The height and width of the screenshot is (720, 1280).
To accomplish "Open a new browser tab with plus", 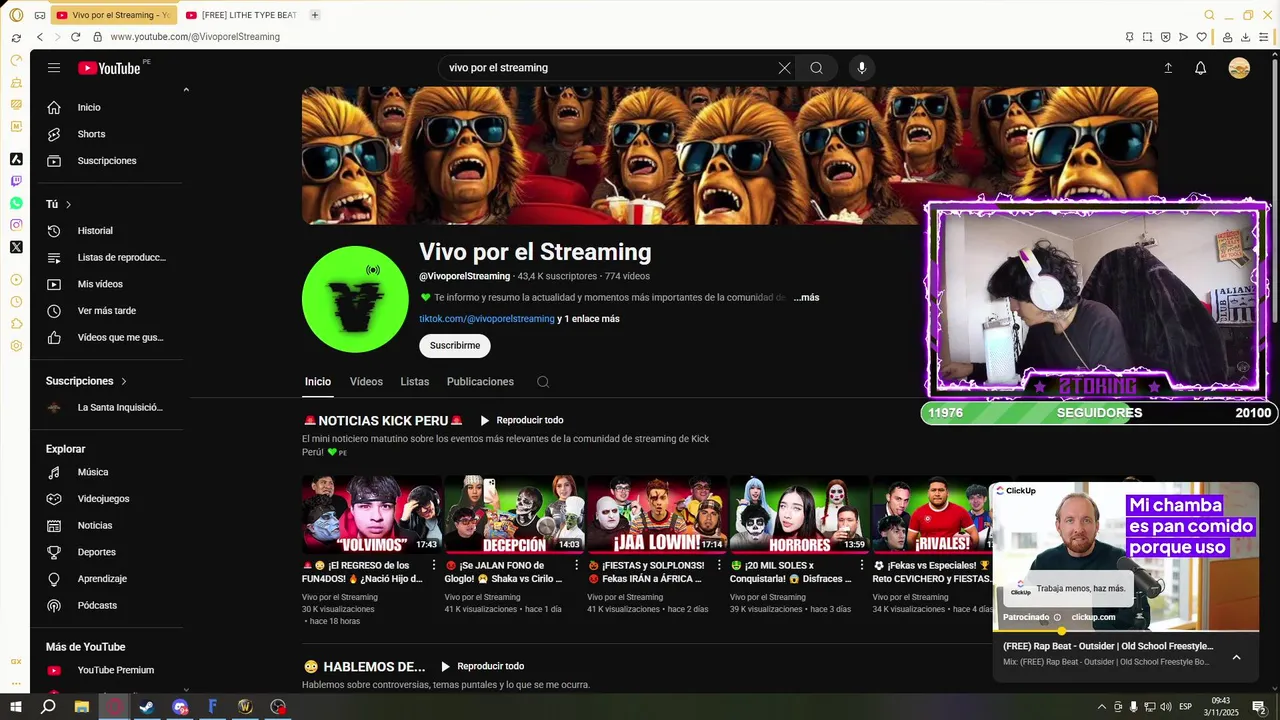I will (x=315, y=15).
